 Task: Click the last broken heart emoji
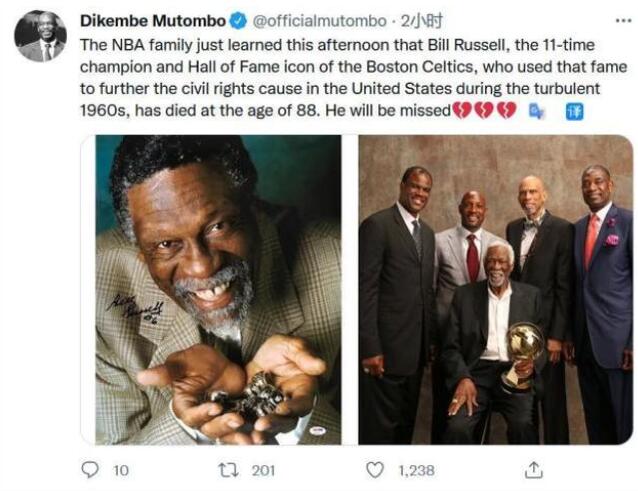click(507, 111)
